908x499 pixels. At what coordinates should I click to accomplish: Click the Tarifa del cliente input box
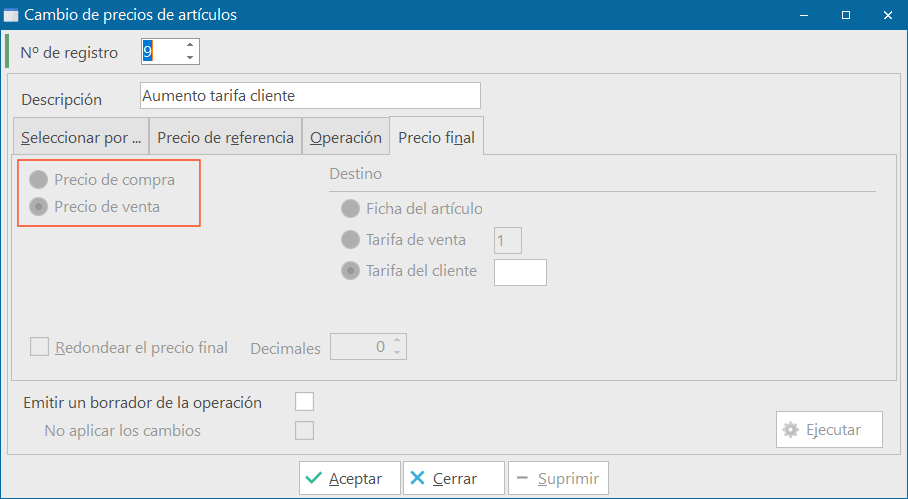520,273
